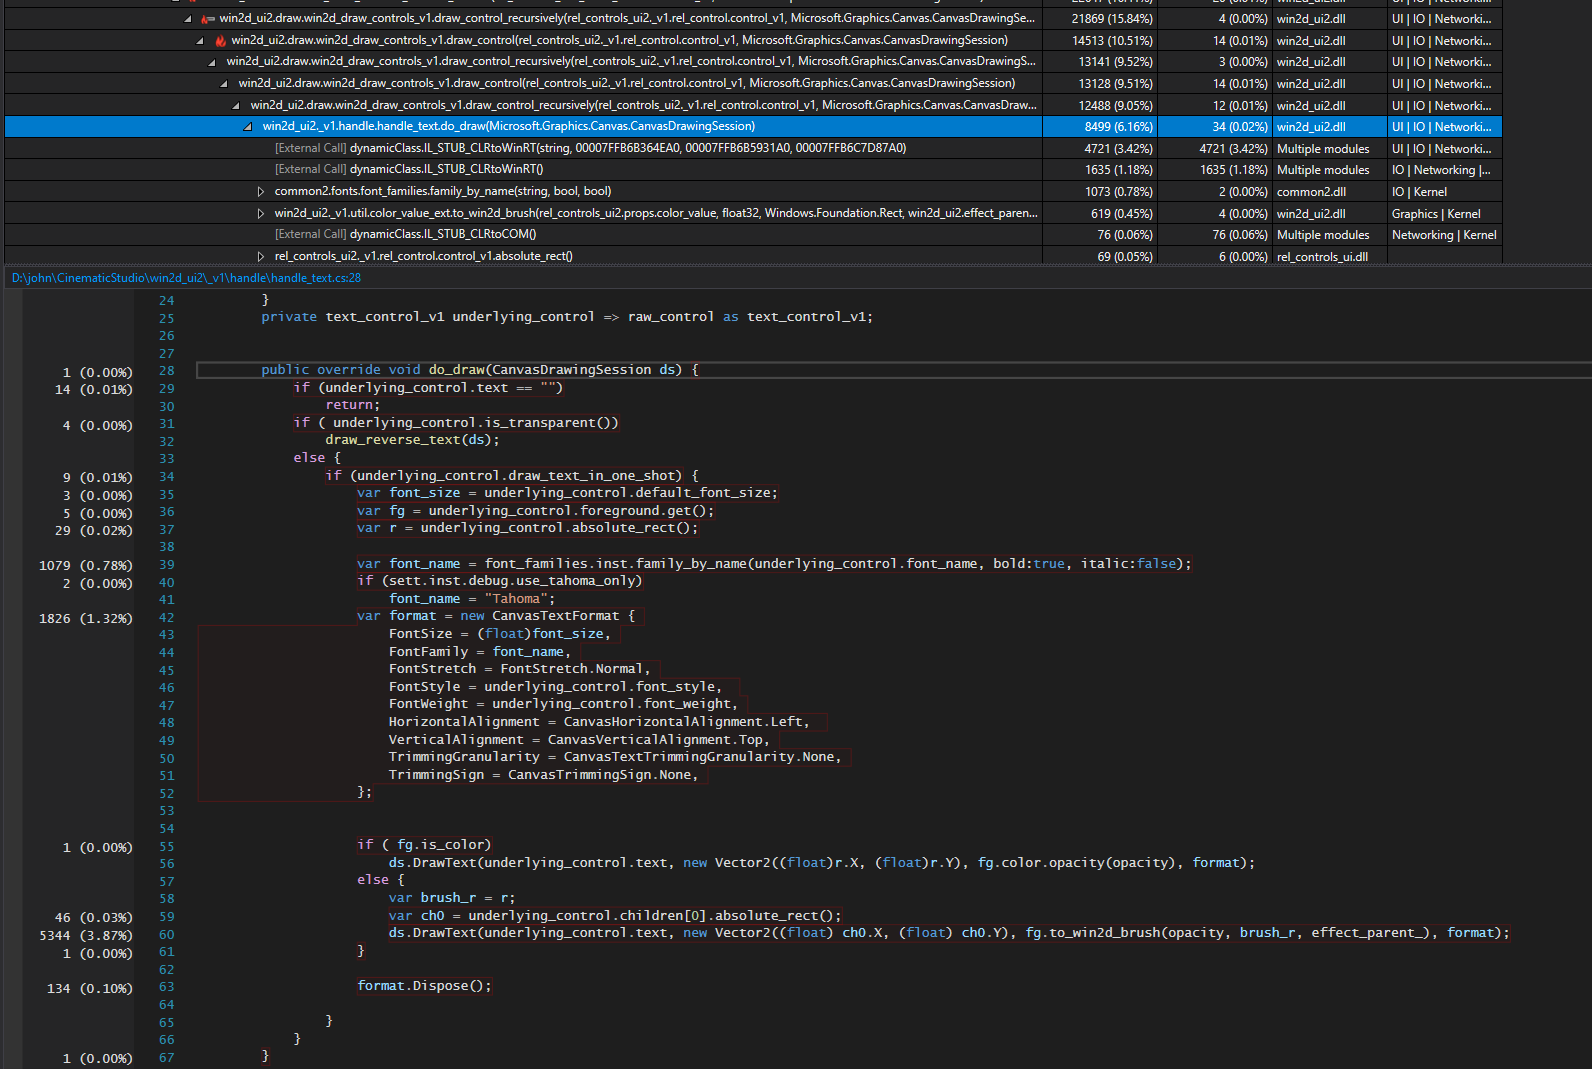This screenshot has width=1592, height=1069.
Task: Click line number 28 in the source gutter
Action: coord(166,371)
